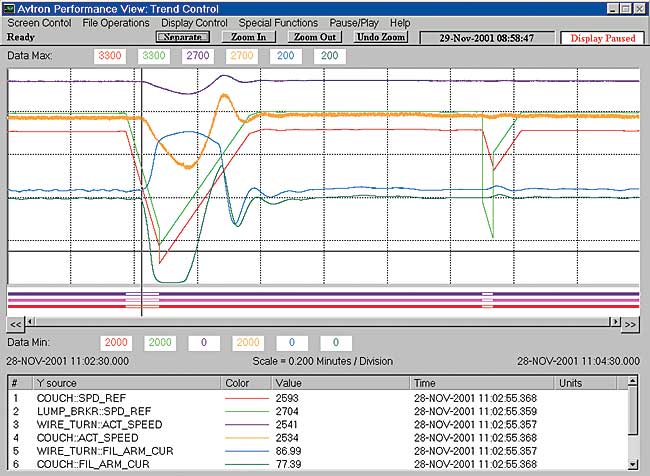Open the Screen Contol menu

pos(39,23)
